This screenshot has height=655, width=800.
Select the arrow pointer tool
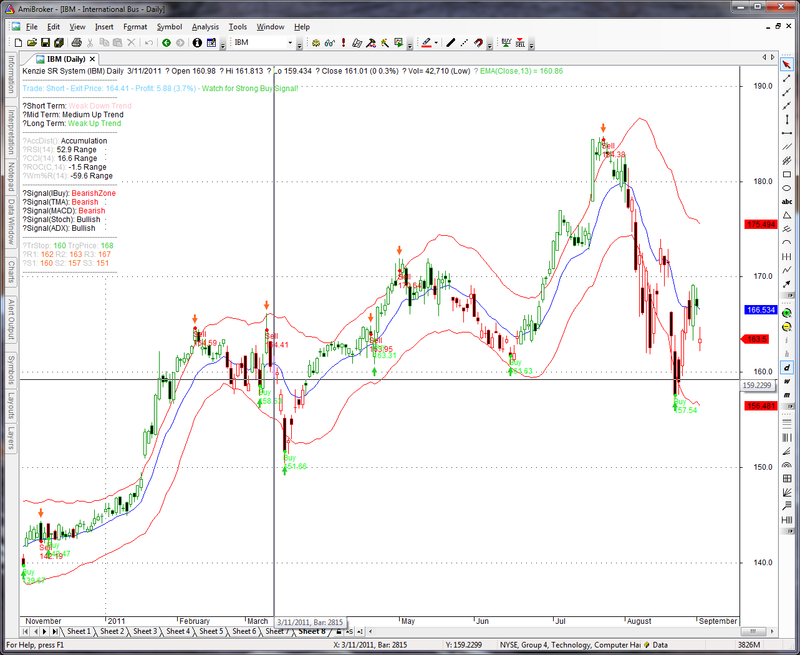(787, 65)
